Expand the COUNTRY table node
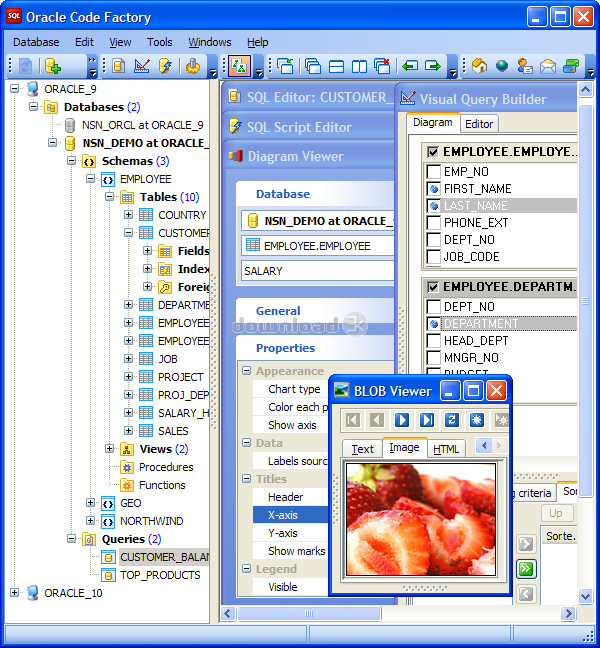600x648 pixels. pyautogui.click(x=129, y=214)
